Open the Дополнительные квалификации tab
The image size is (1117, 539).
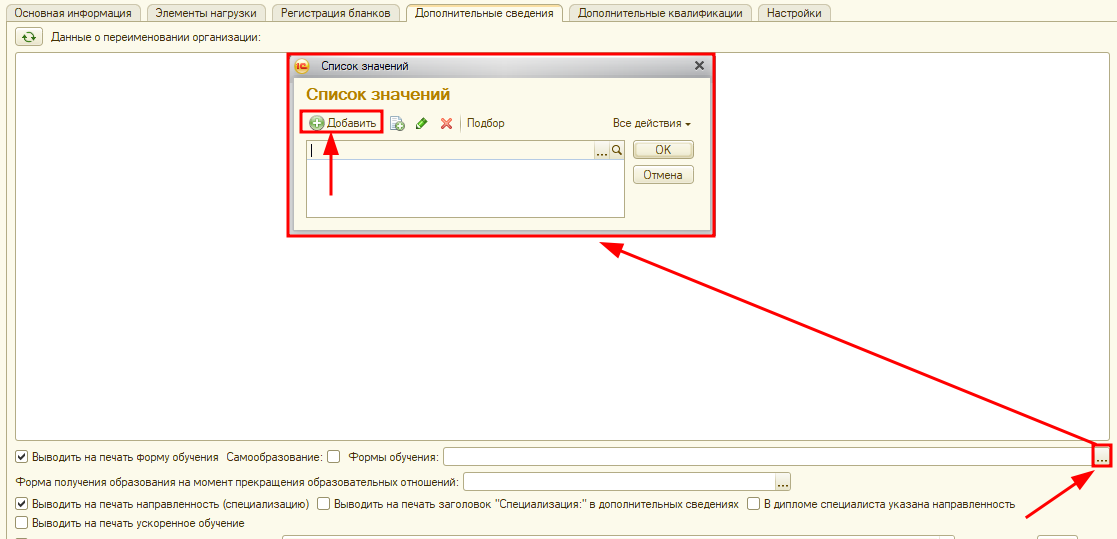pyautogui.click(x=660, y=13)
